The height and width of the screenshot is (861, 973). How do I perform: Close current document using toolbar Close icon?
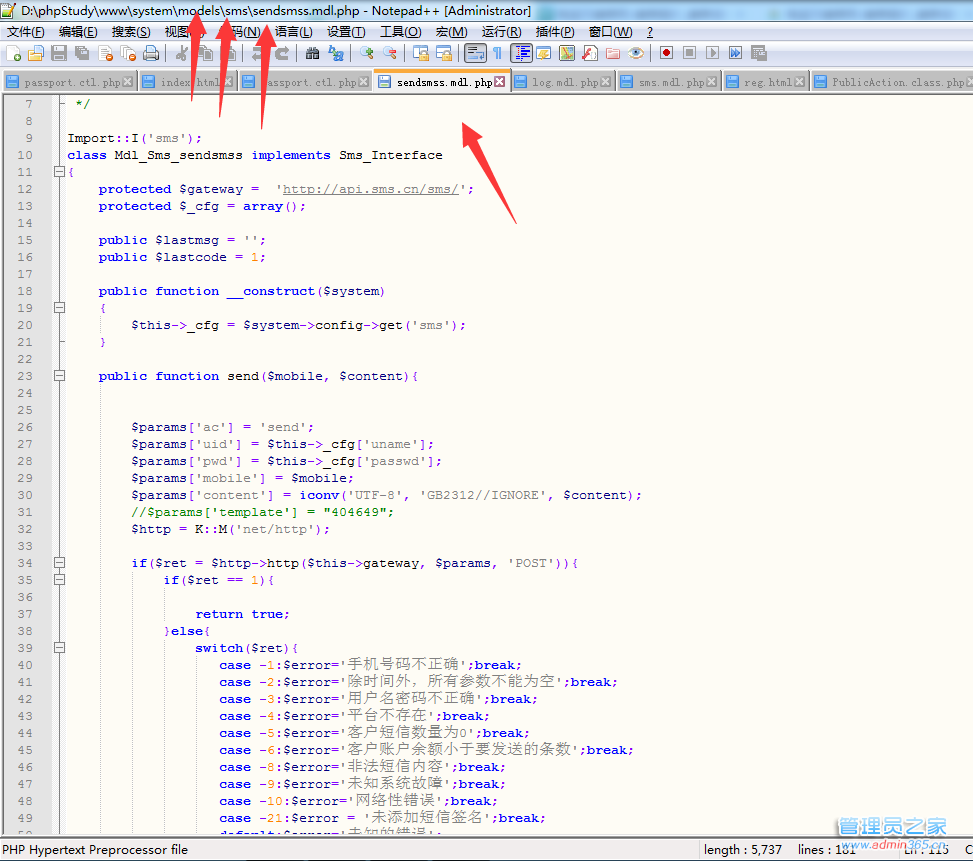[105, 53]
